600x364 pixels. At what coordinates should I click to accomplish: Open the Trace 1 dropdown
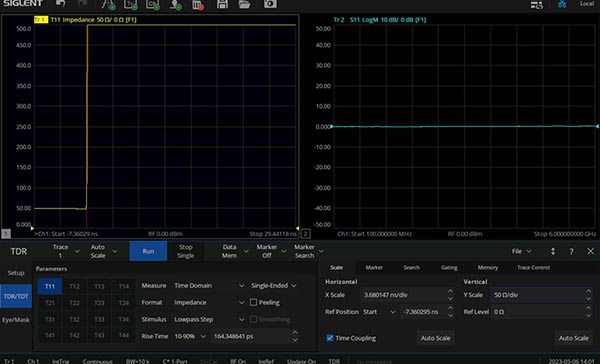tap(65, 251)
